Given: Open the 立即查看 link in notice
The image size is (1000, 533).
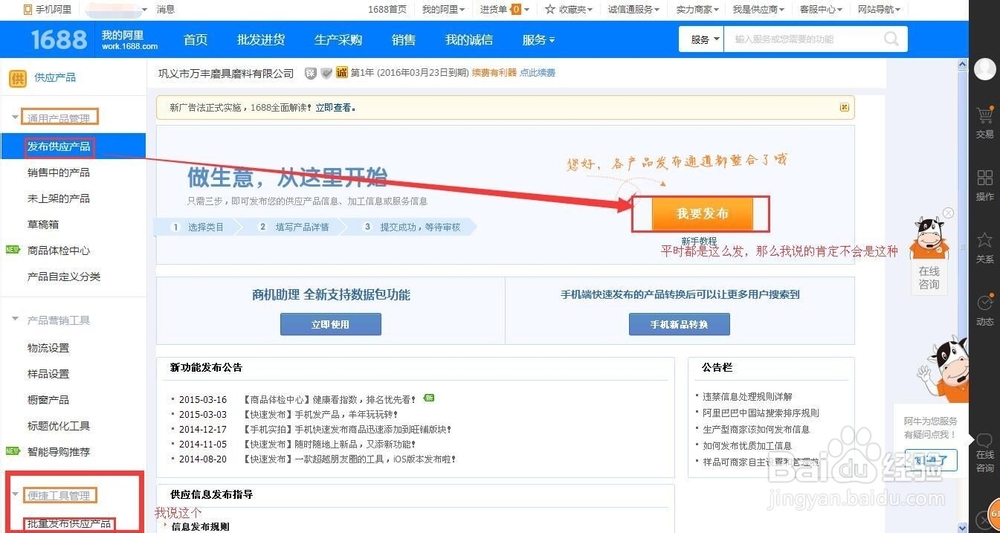Looking at the screenshot, I should pos(334,108).
